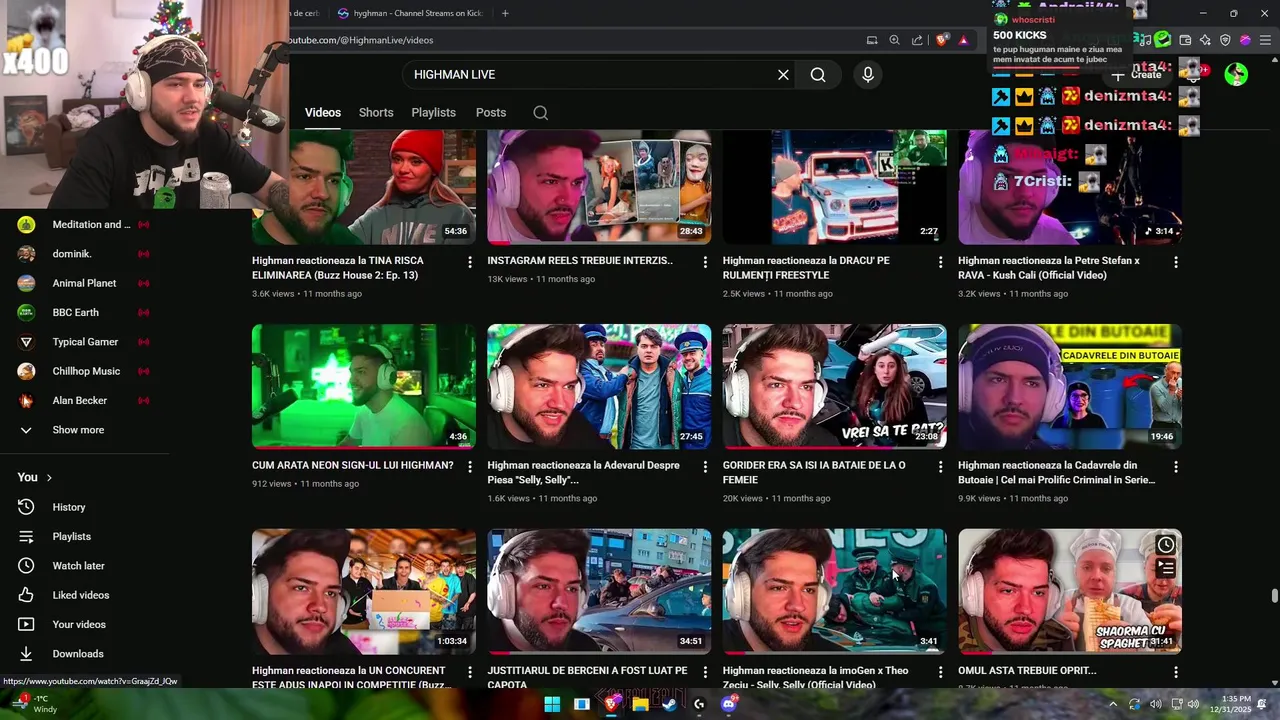This screenshot has height=720, width=1280.
Task: Open the Brave browser taskbar icon
Action: pyautogui.click(x=611, y=704)
